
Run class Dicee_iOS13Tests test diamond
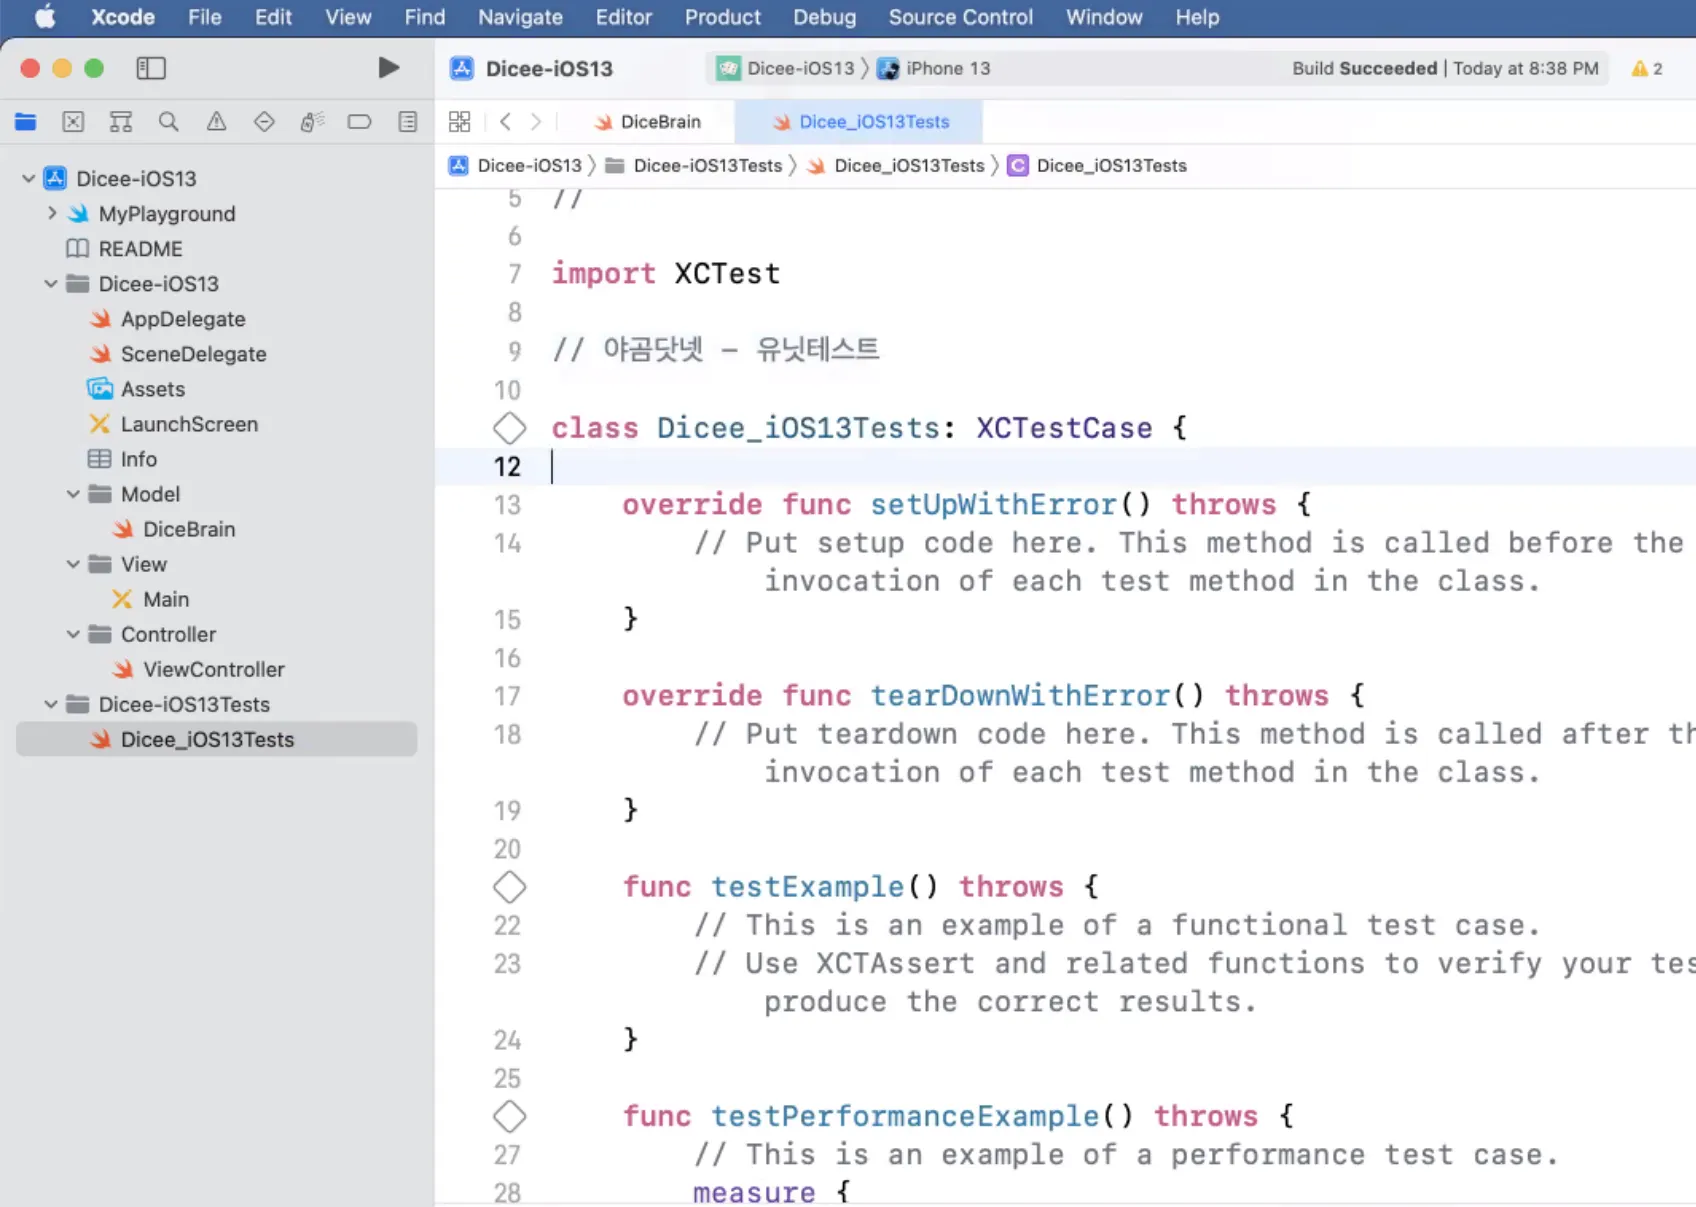(509, 428)
